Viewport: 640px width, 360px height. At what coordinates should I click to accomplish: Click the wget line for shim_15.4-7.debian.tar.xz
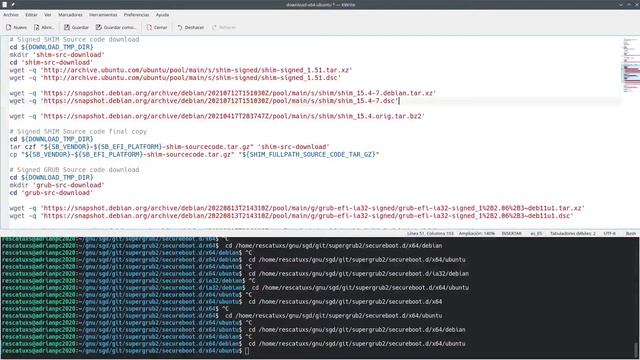tap(223, 93)
